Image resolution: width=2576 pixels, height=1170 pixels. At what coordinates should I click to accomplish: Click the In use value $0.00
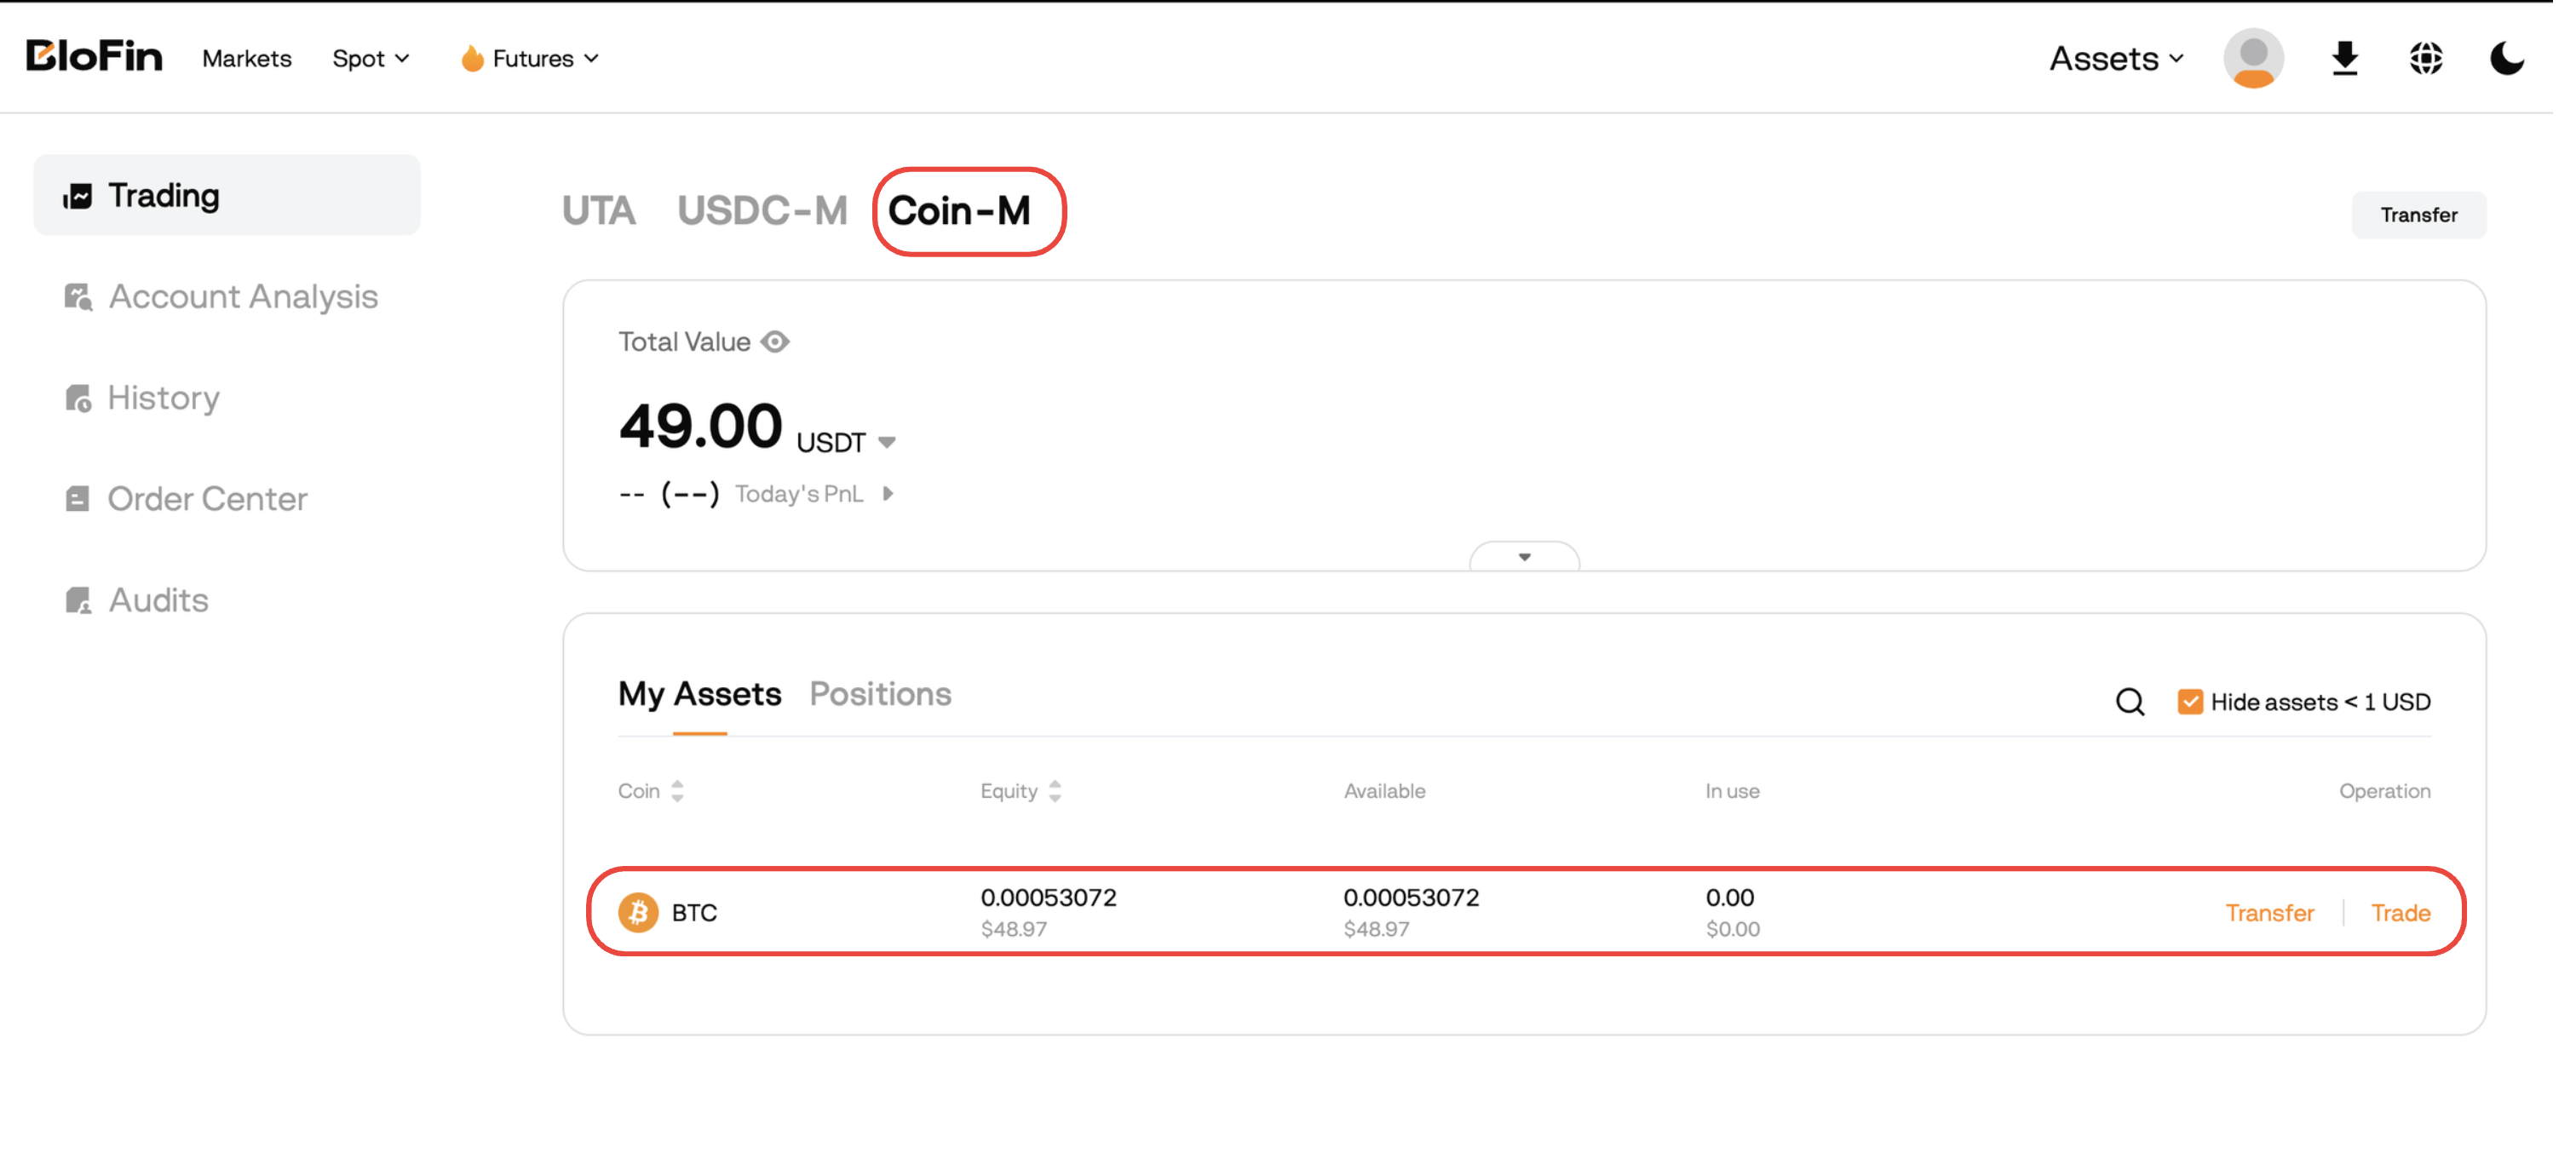pyautogui.click(x=1732, y=929)
